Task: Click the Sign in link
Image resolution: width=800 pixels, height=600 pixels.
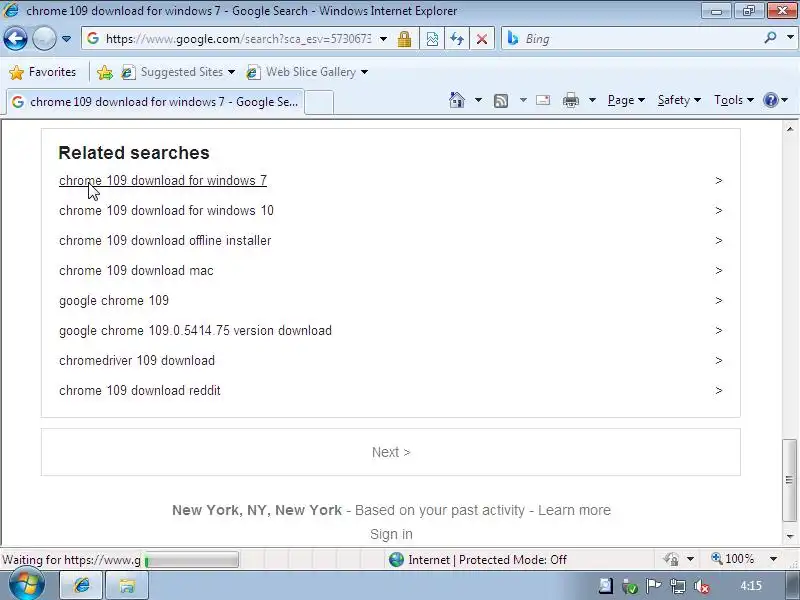Action: (391, 534)
